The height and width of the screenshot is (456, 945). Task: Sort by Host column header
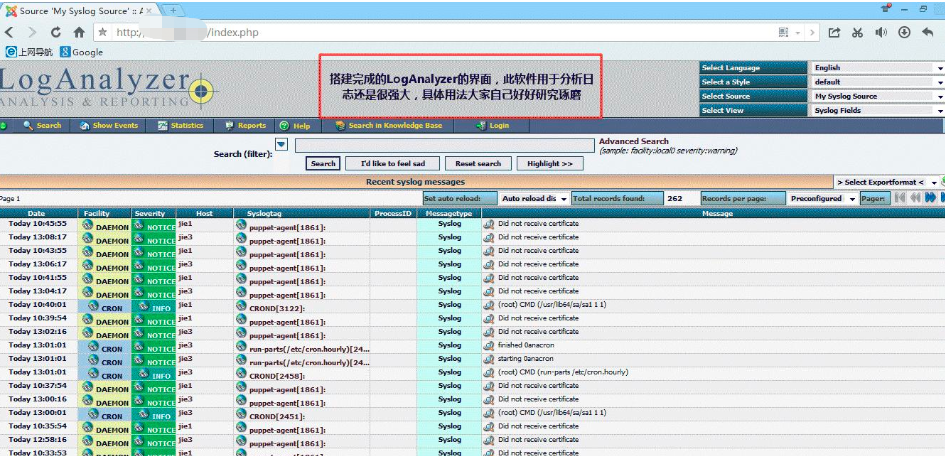click(204, 213)
